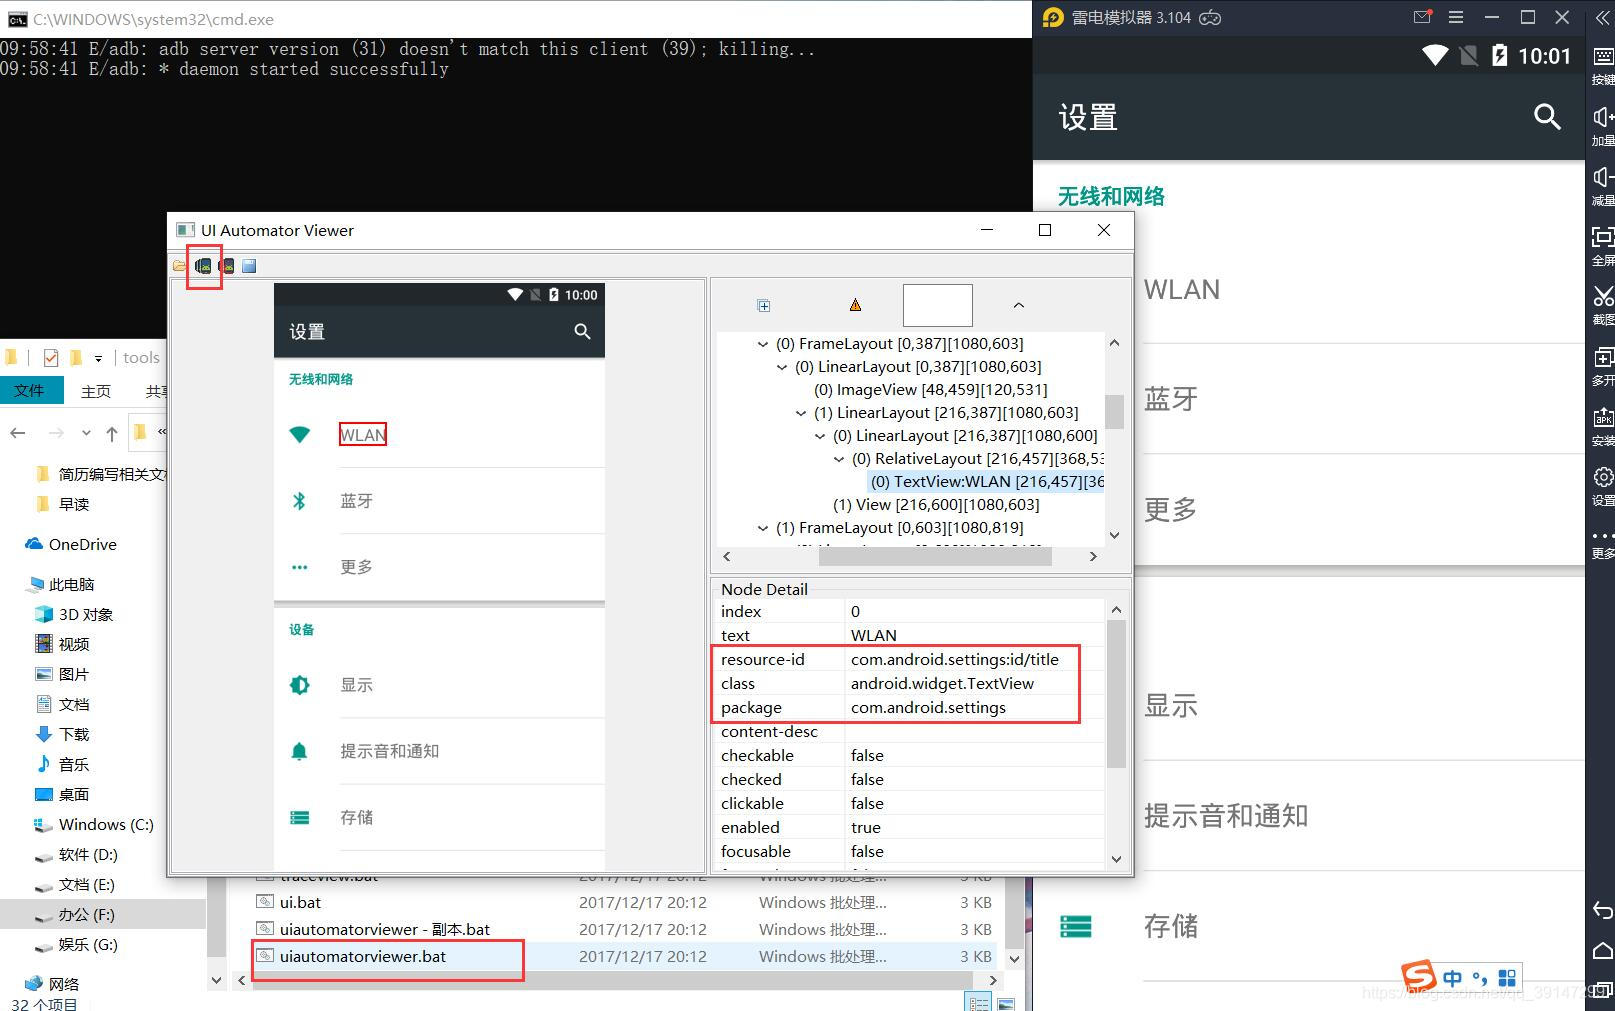Screen dimensions: 1615x1011
Task: Click Device Screenshot icon in UI Automator toolbar
Action: [203, 266]
